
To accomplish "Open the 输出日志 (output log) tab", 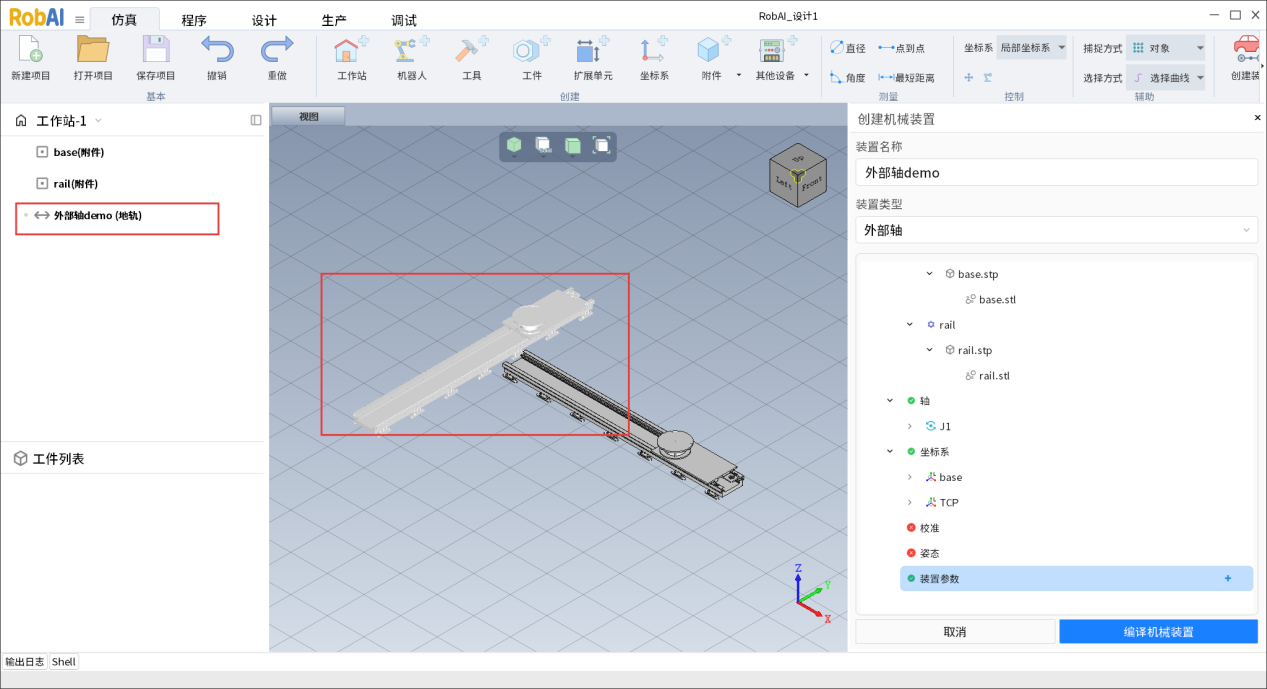I will pos(25,661).
